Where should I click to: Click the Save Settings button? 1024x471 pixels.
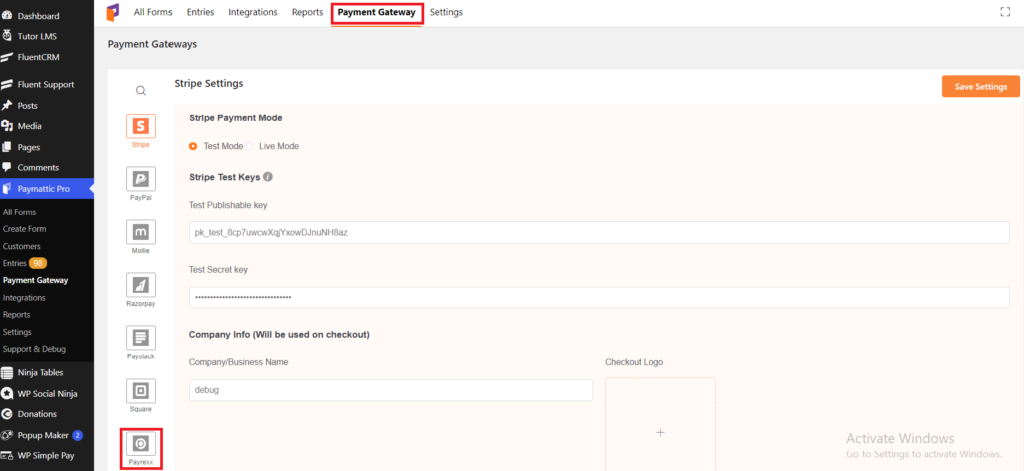[981, 86]
